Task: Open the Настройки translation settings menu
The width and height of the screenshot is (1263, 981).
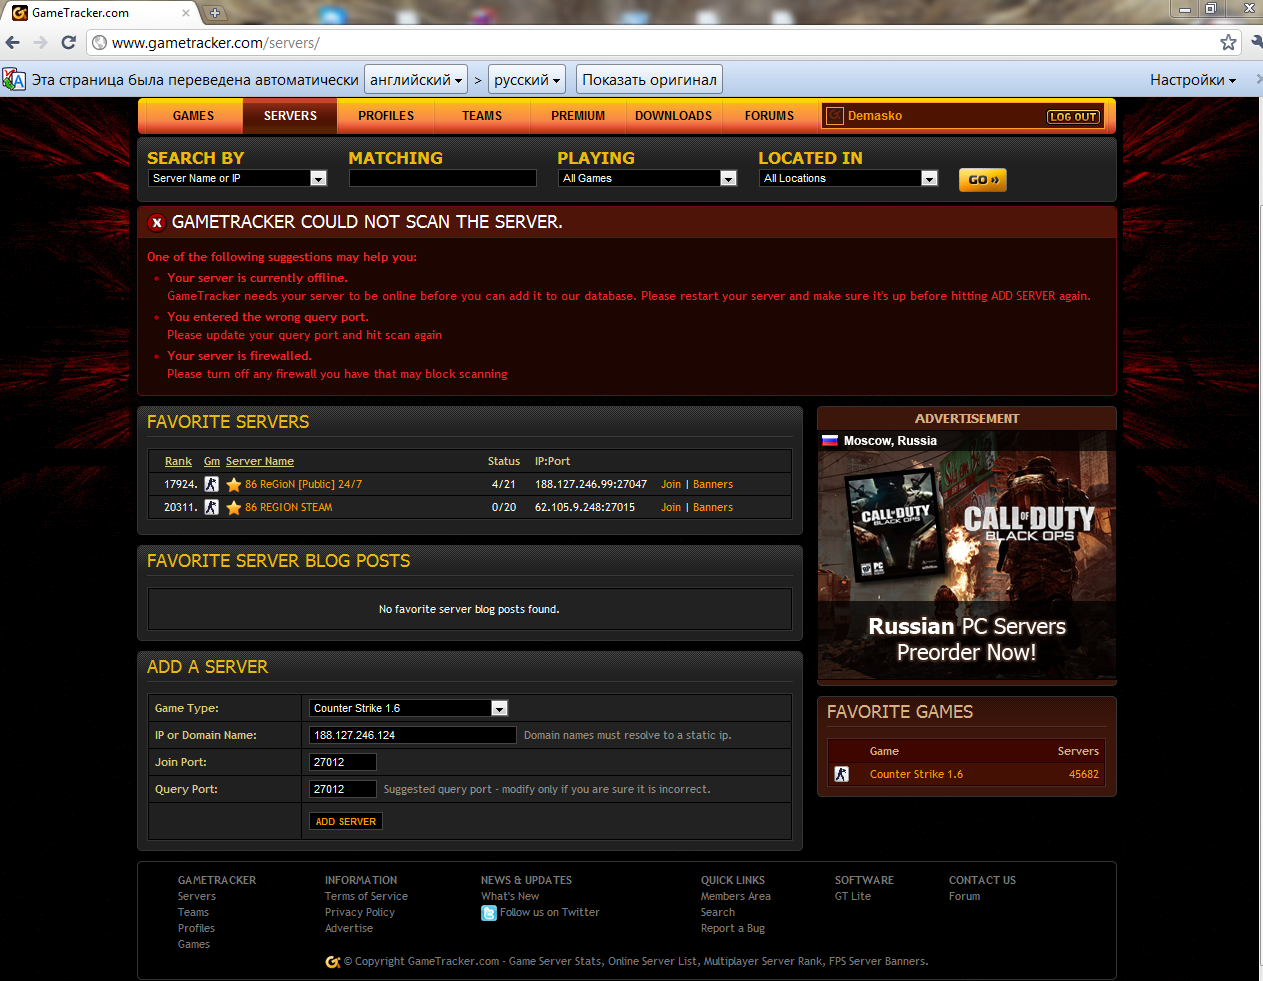Action: 1192,80
